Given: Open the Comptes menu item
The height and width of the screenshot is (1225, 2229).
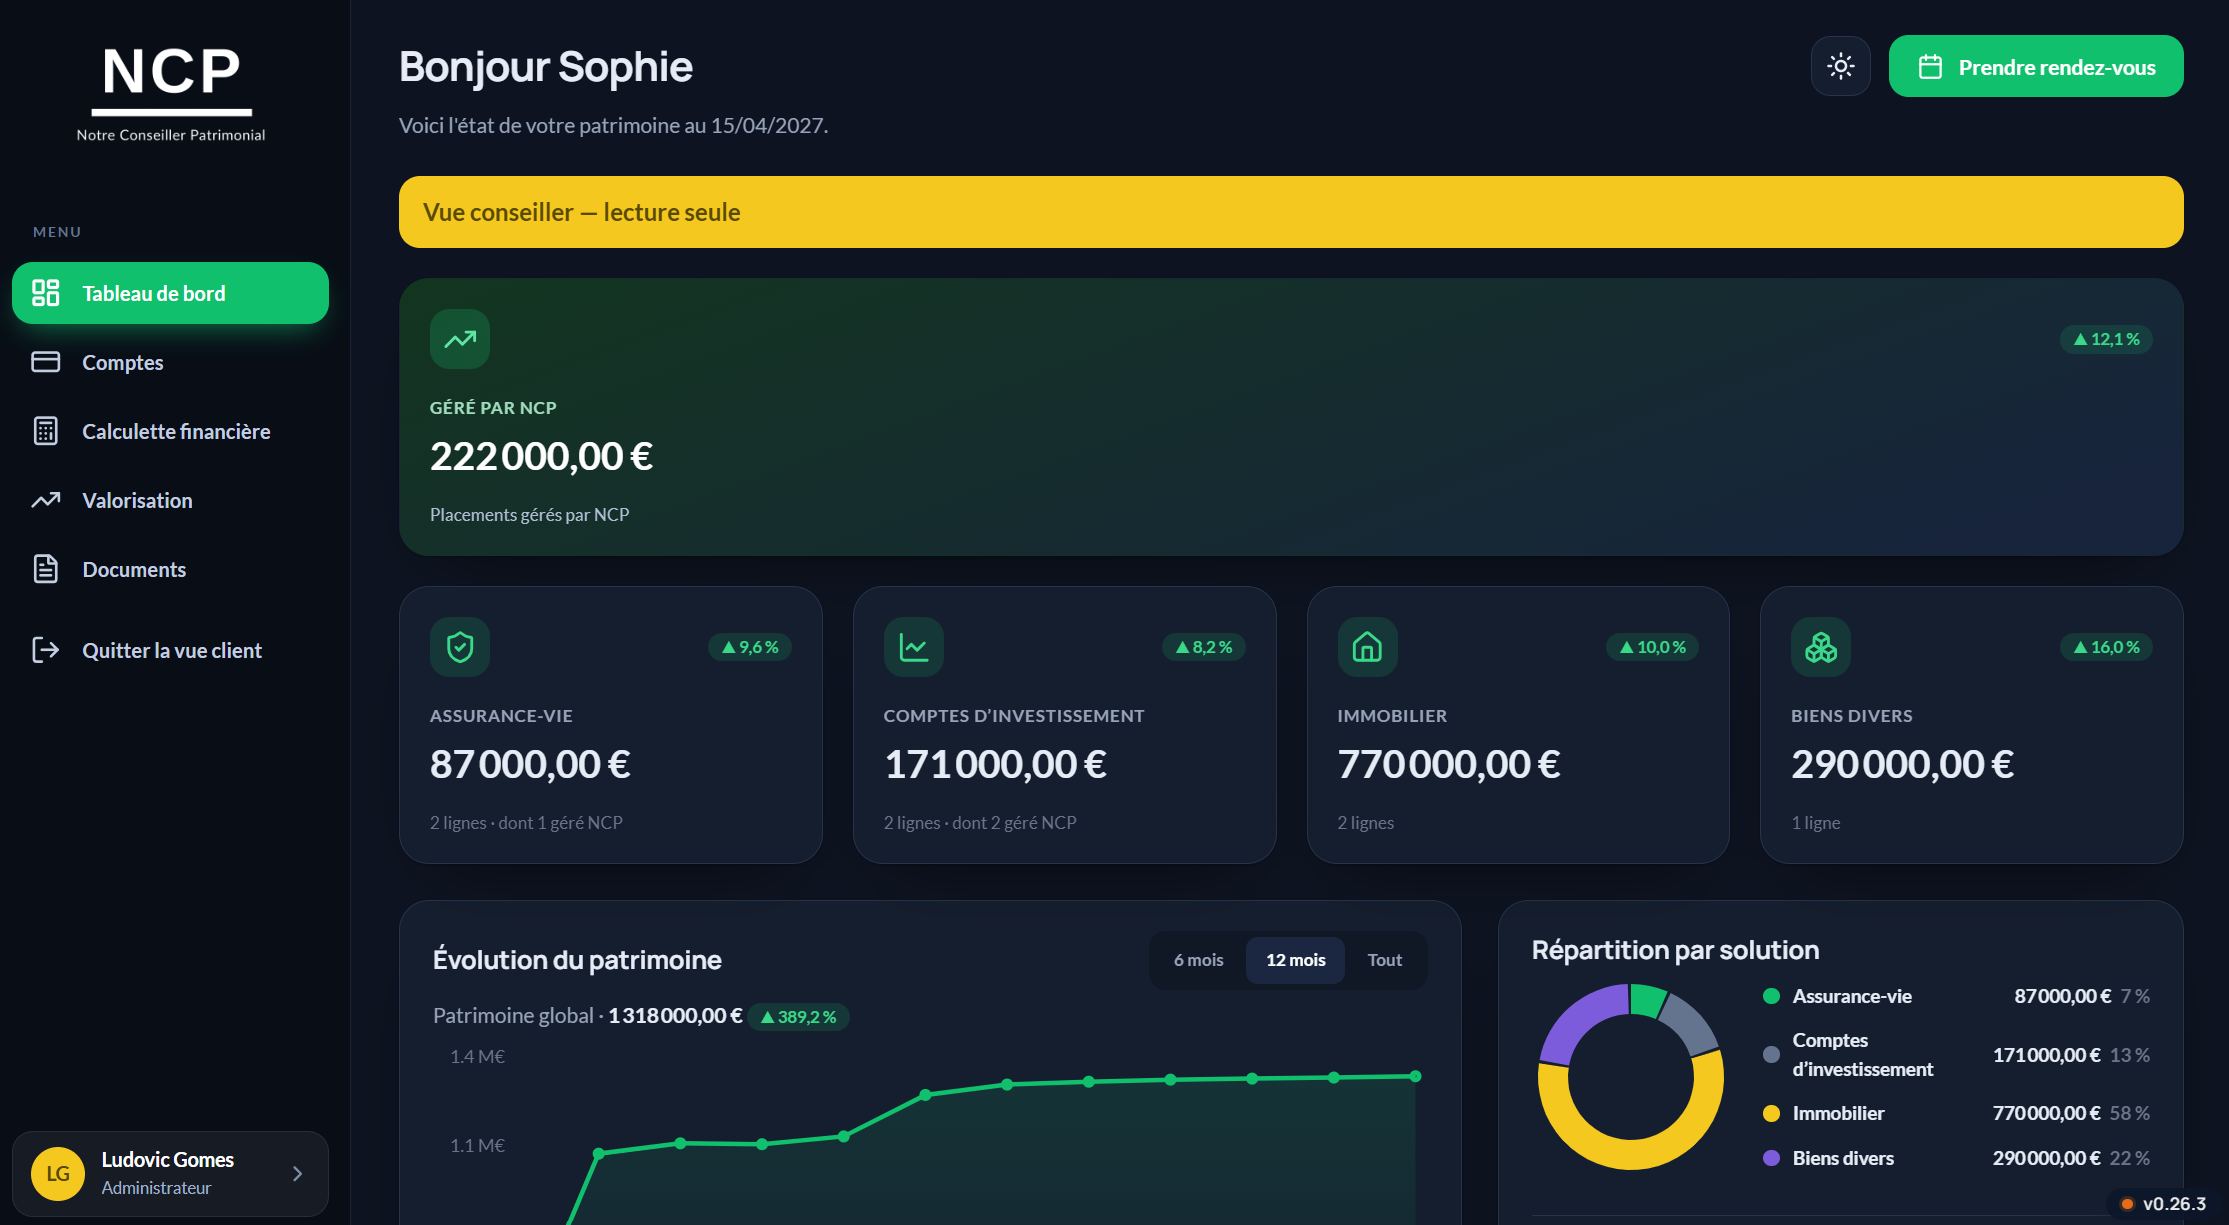Looking at the screenshot, I should (x=170, y=362).
